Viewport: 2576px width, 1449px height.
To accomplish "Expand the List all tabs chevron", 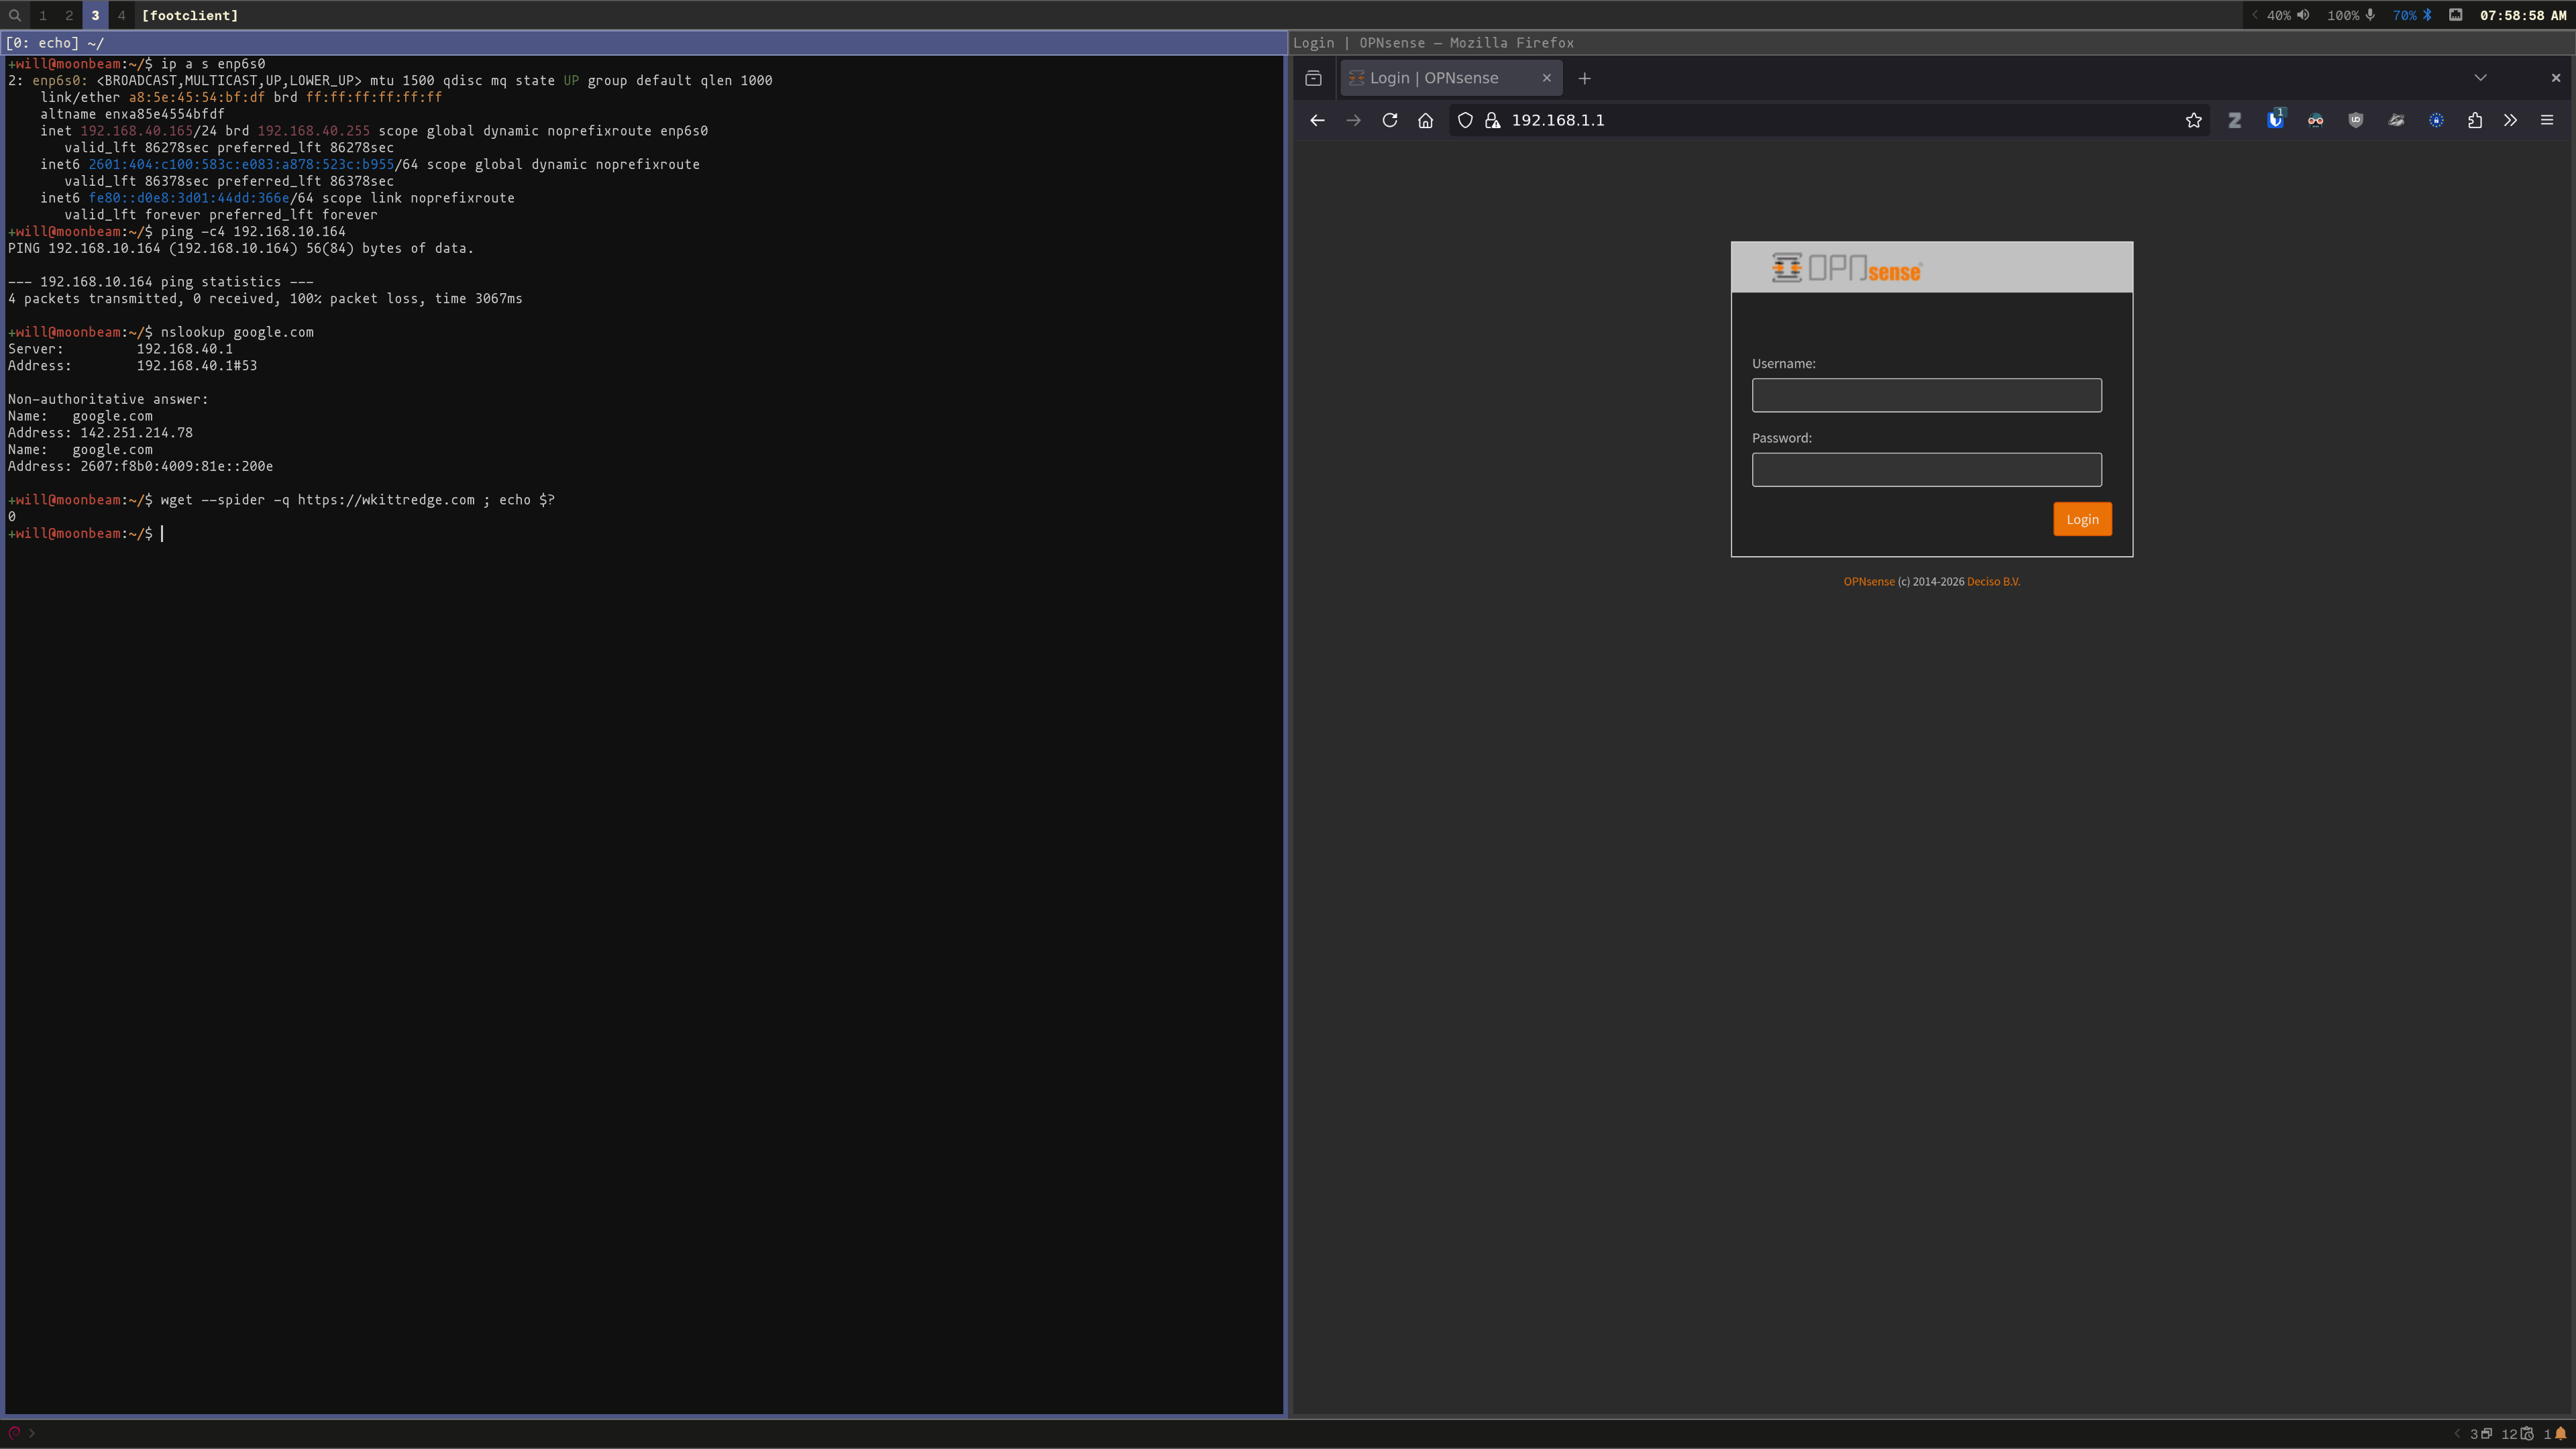I will pyautogui.click(x=2480, y=78).
